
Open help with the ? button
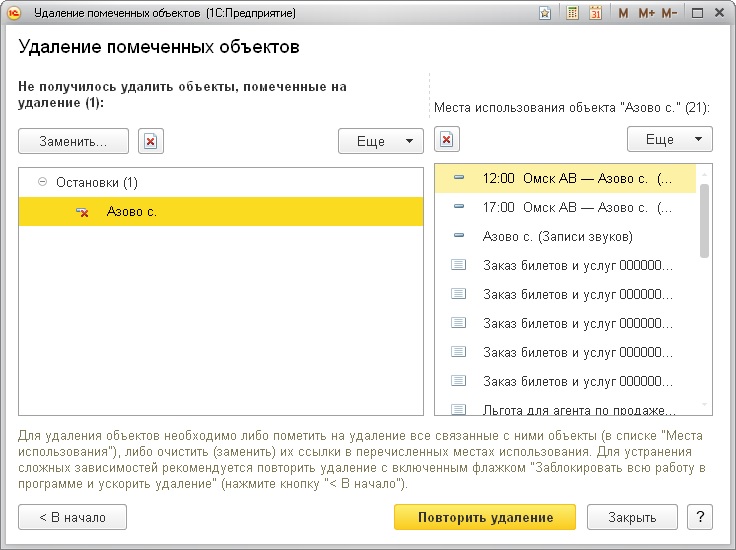(x=698, y=517)
